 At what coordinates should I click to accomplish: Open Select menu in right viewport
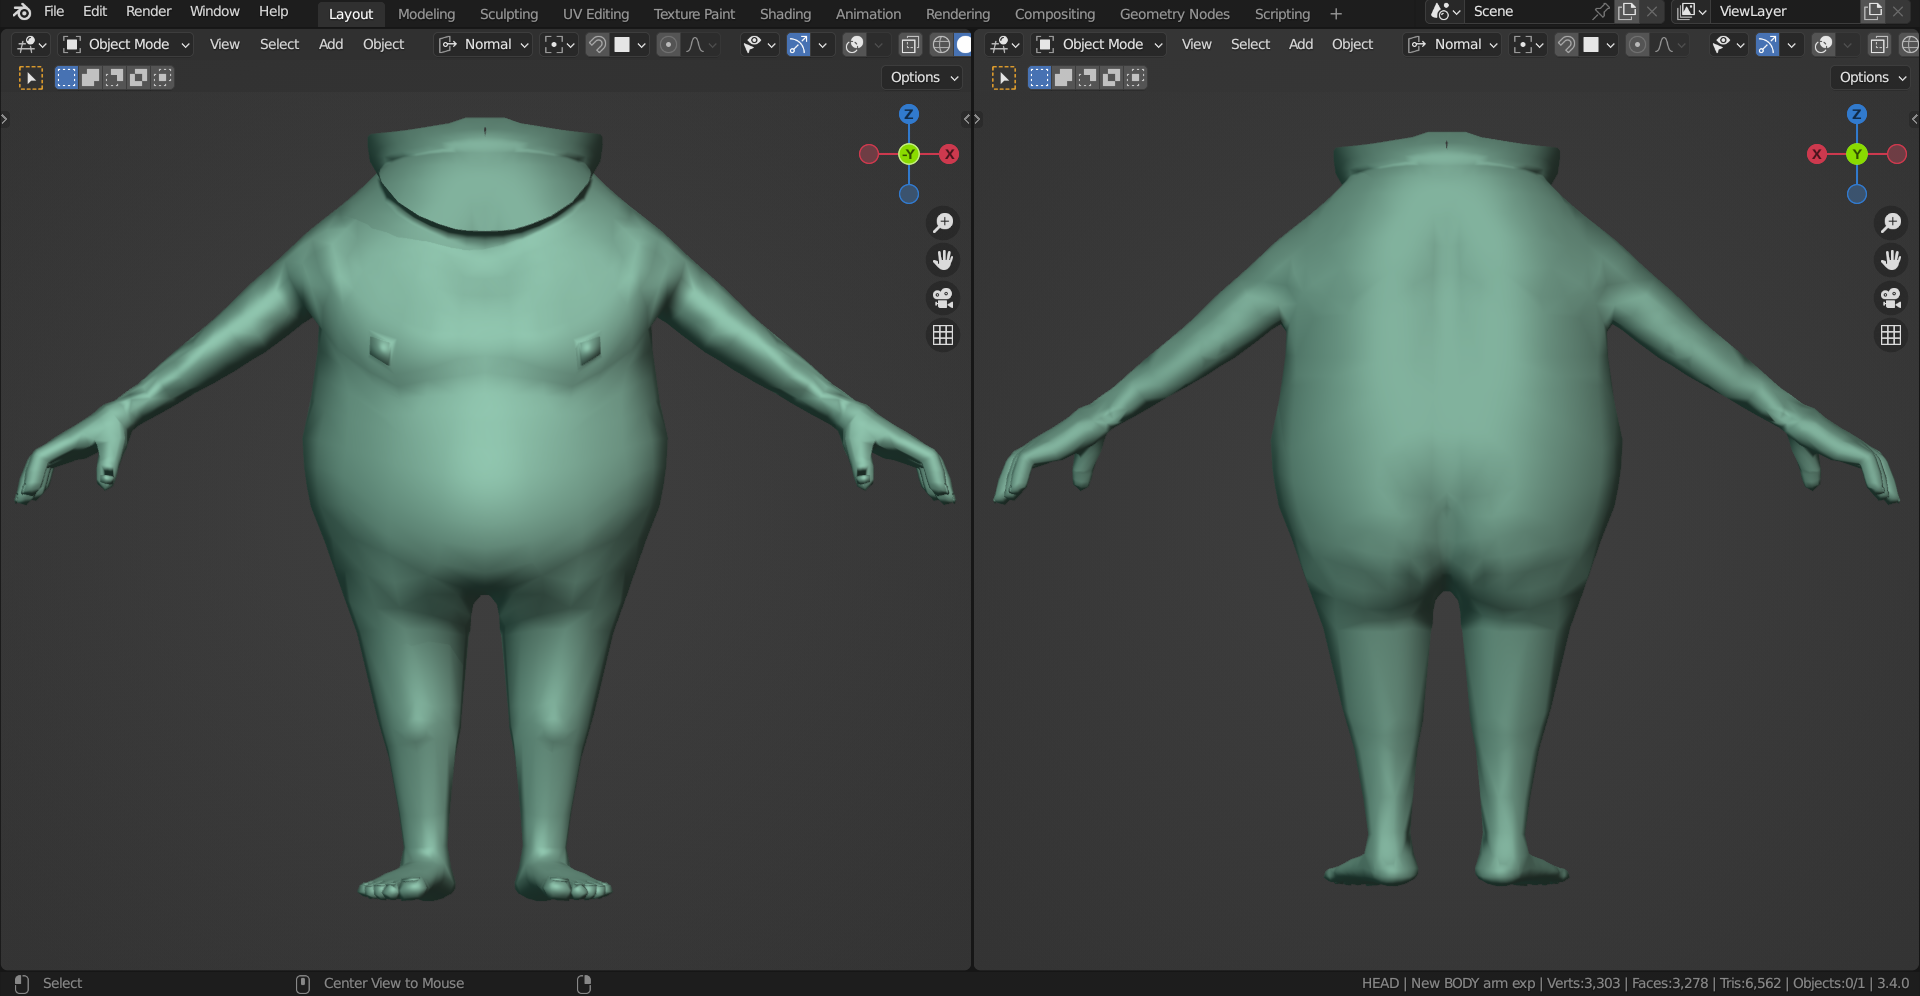[x=1250, y=45]
